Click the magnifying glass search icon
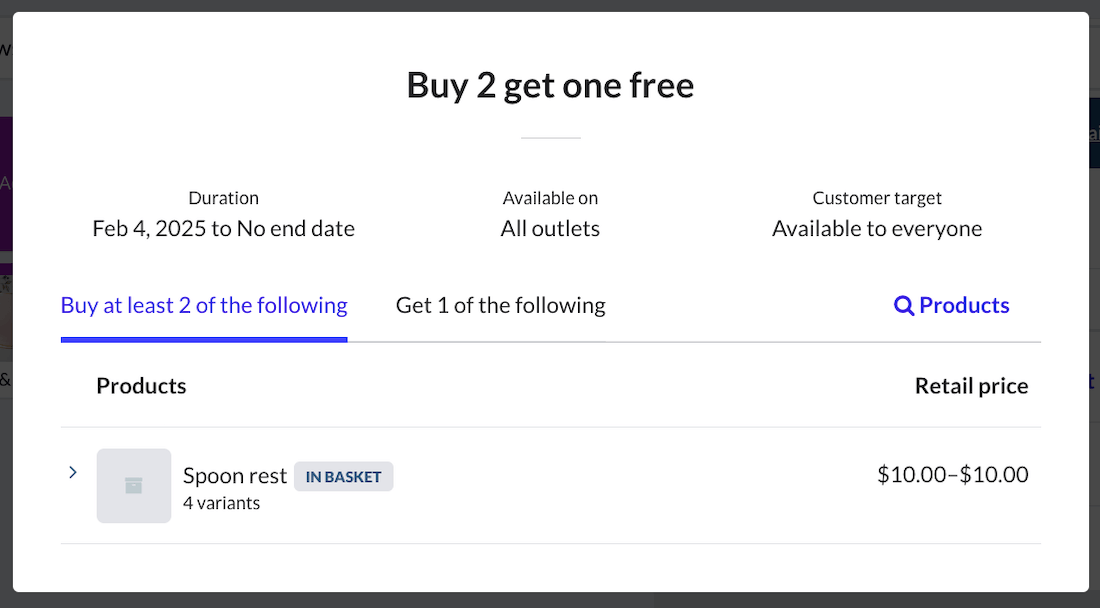1100x608 pixels. (x=904, y=305)
